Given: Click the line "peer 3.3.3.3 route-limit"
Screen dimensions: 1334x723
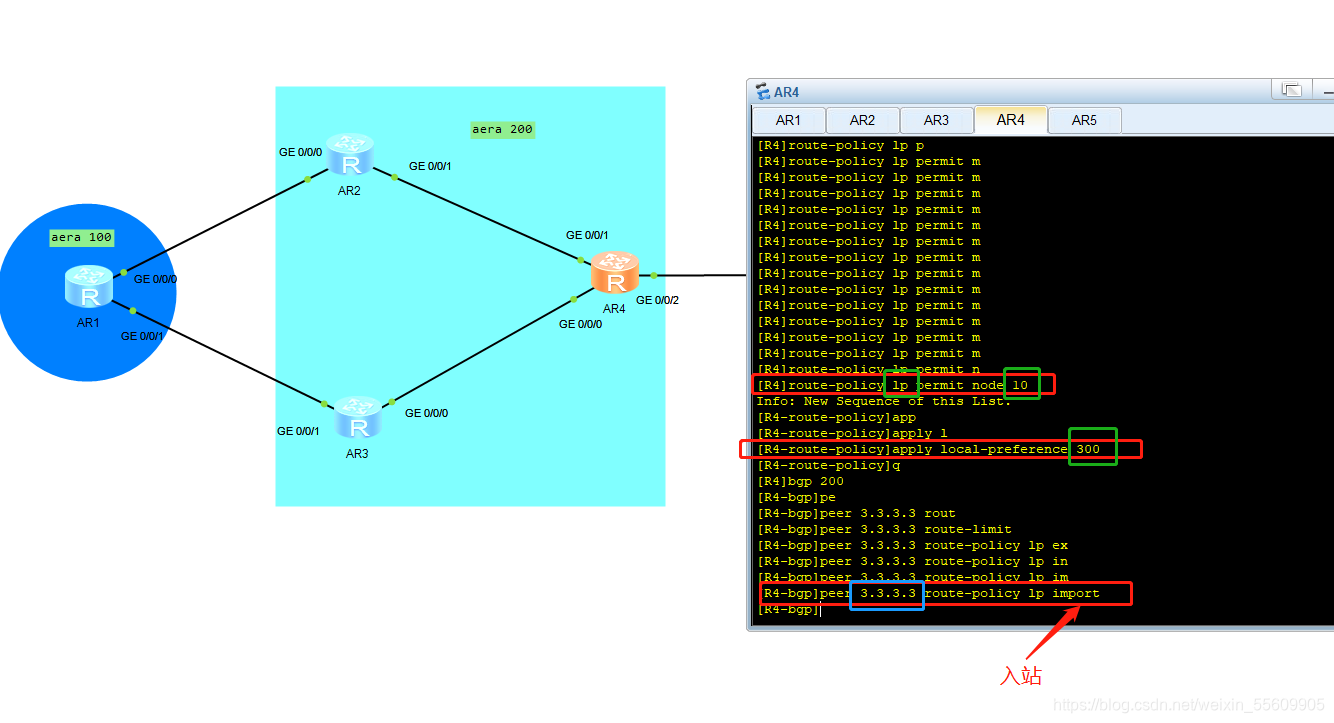Looking at the screenshot, I should coord(884,529).
